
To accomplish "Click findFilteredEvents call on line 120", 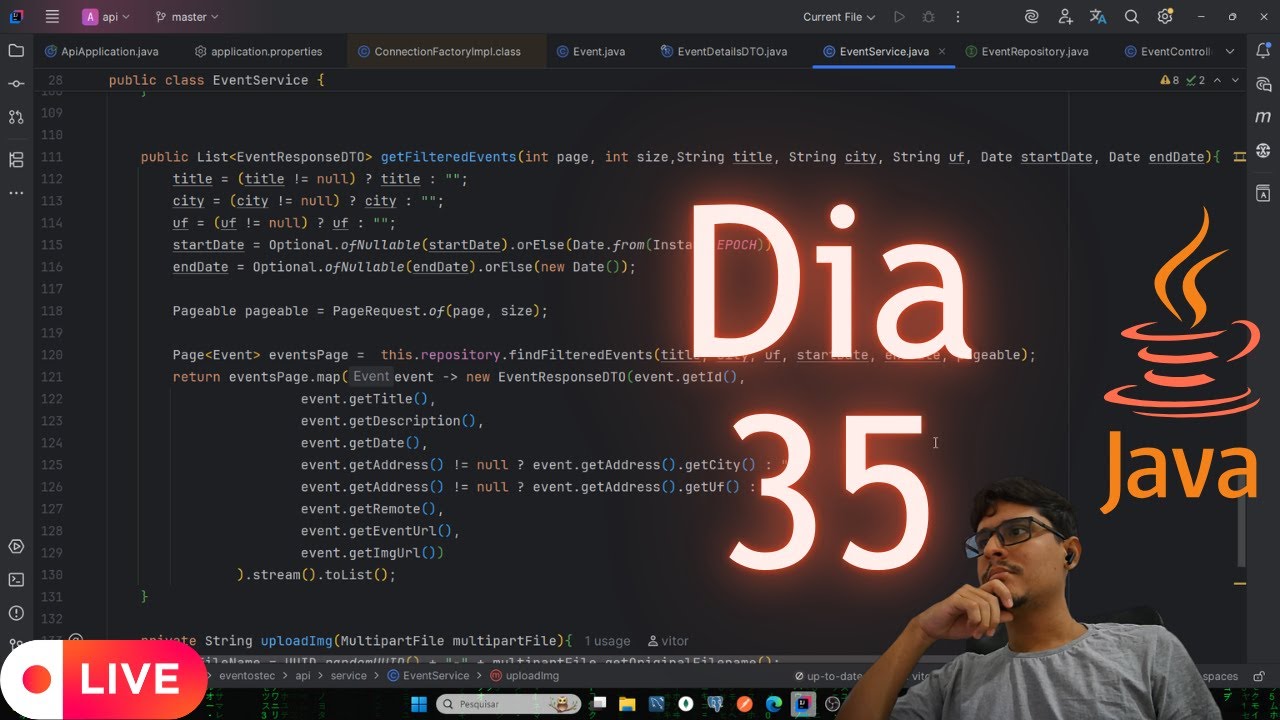I will pyautogui.click(x=580, y=355).
